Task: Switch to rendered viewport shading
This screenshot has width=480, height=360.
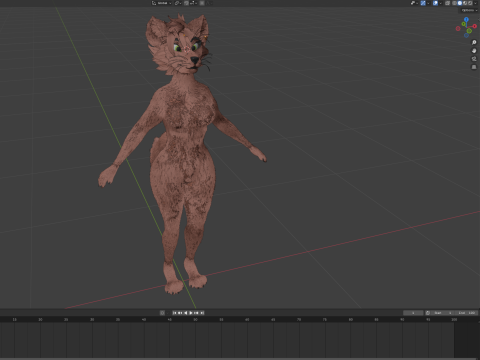Action: pos(470,3)
